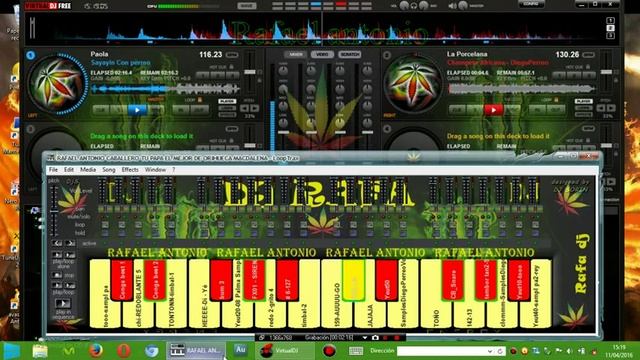The image size is (640, 360).
Task: Trigger the looo-sampl pa yellow key
Action: pos(105,314)
